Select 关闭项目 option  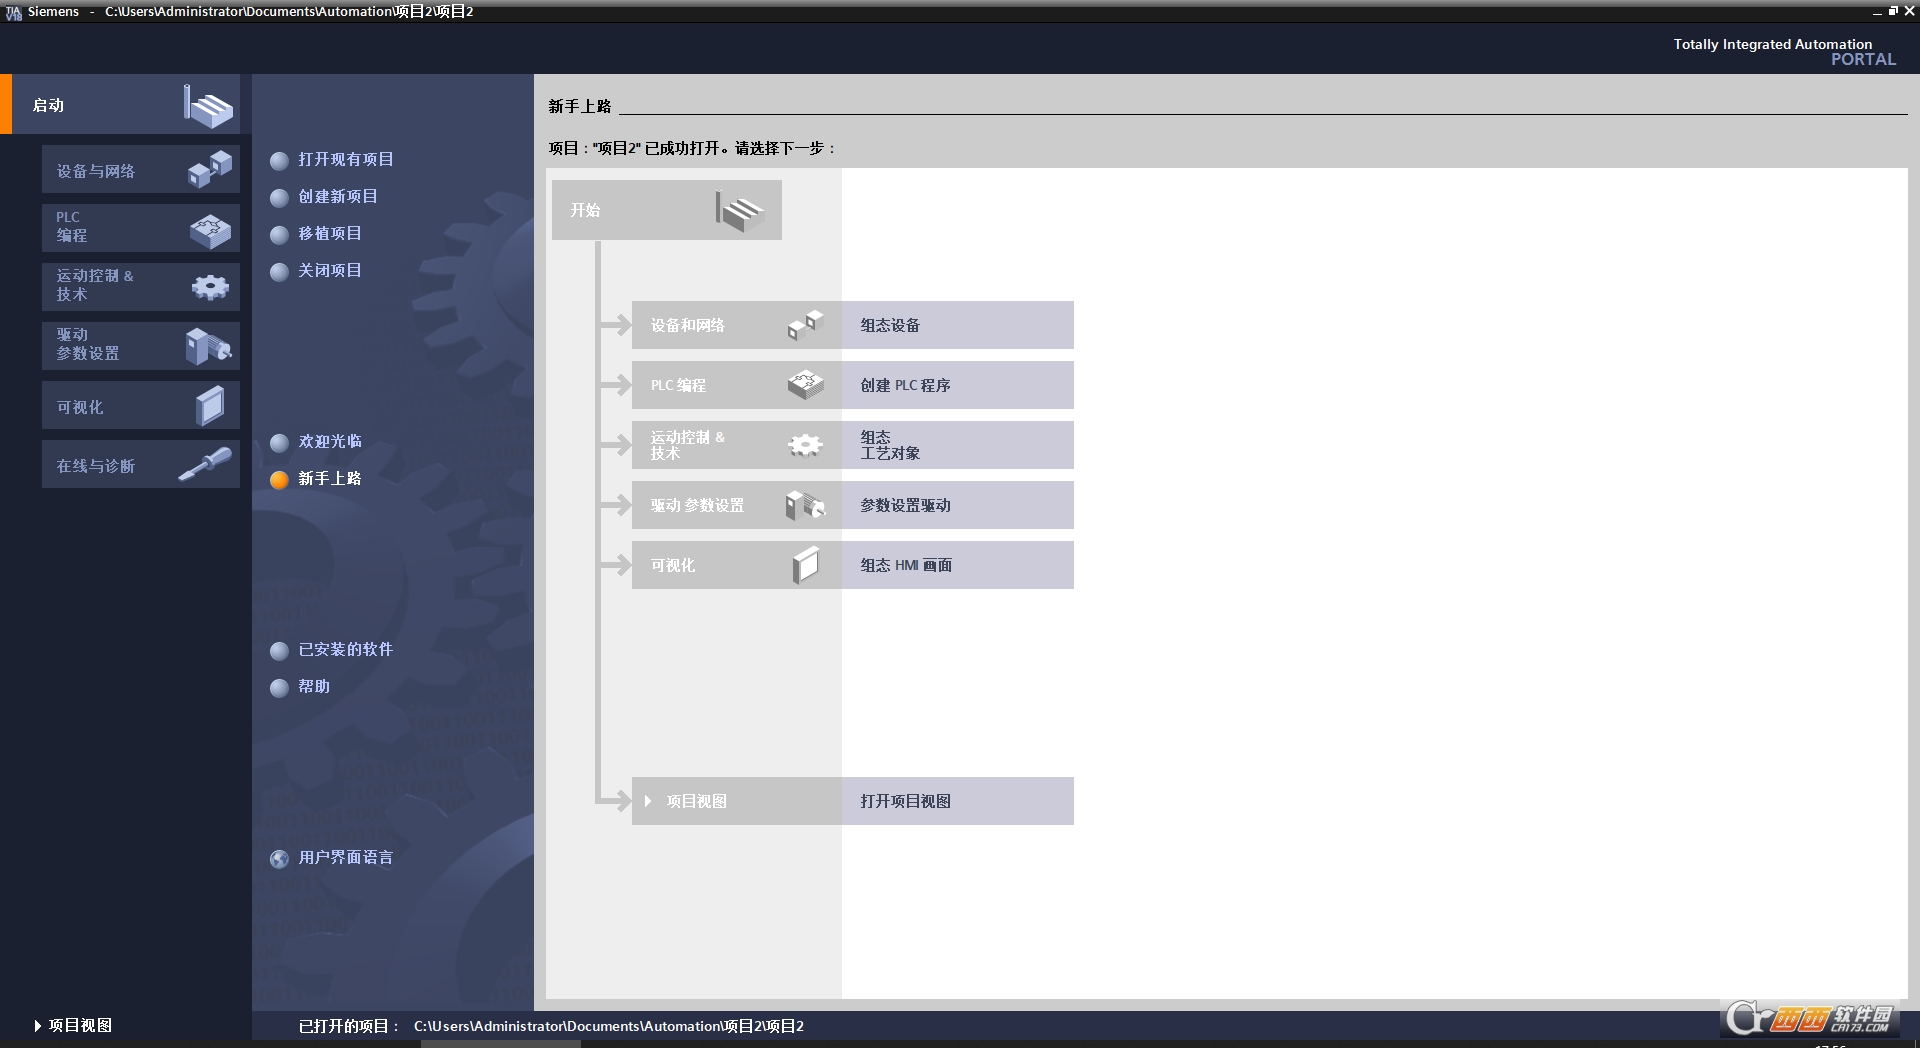pos(316,271)
